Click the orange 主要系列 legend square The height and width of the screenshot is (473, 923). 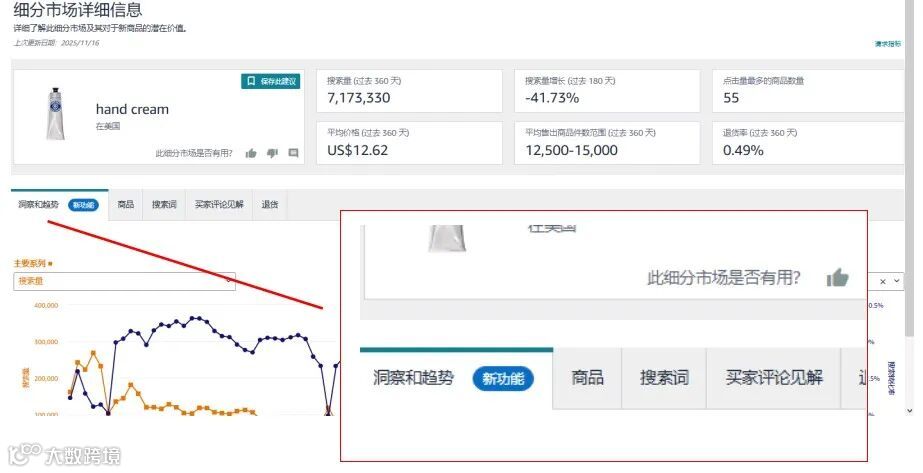(51, 264)
